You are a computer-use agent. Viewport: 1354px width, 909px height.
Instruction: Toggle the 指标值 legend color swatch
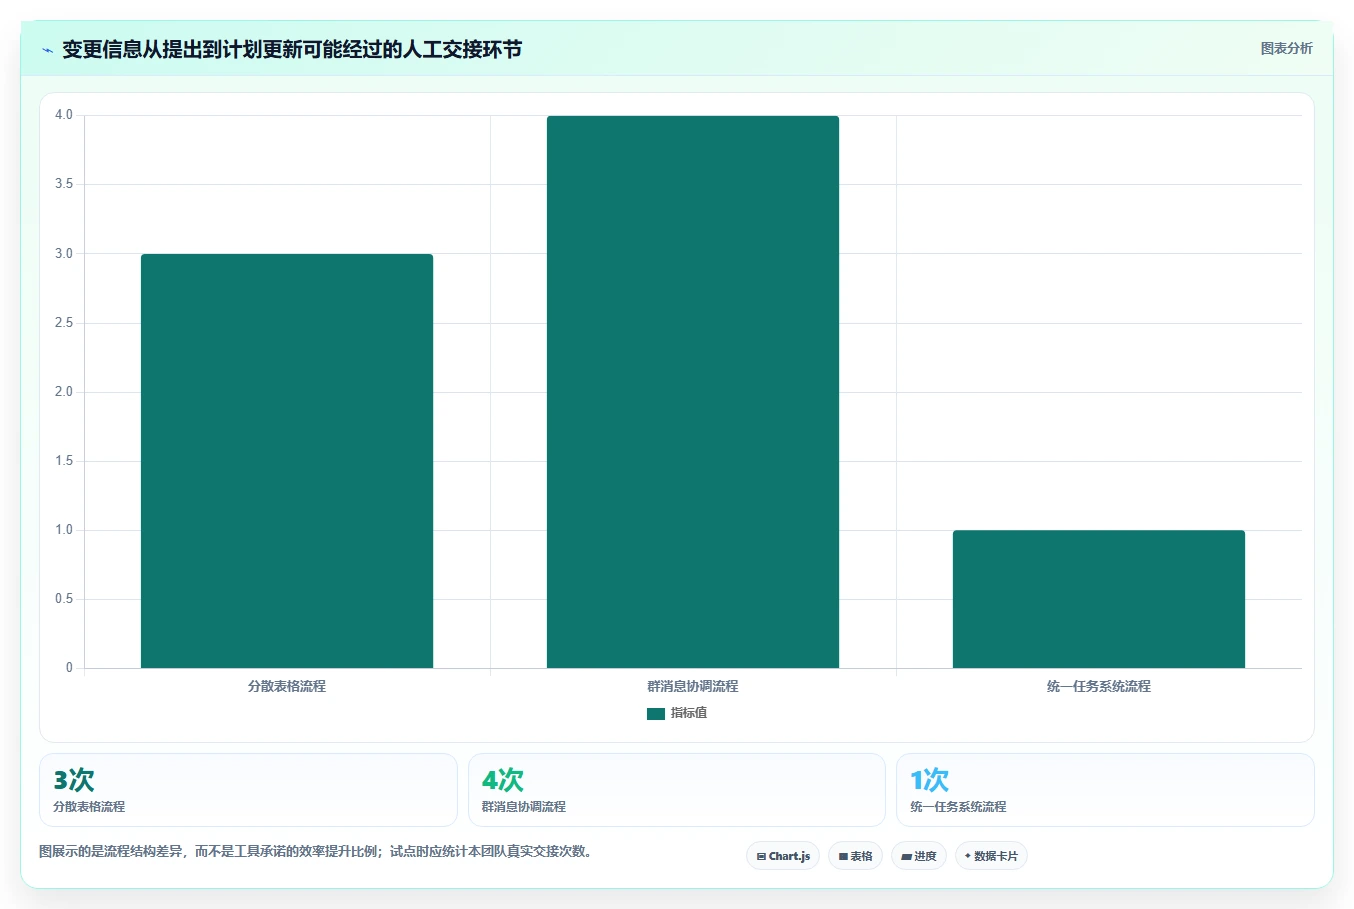point(655,713)
